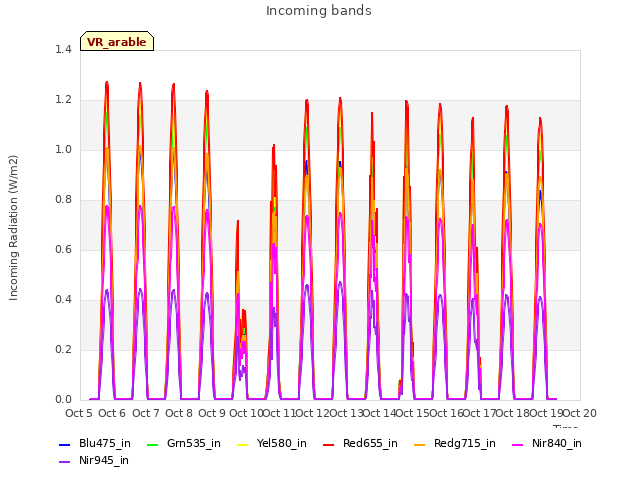Click the VR_arable annotation tag
The width and height of the screenshot is (640, 480).
117,41
